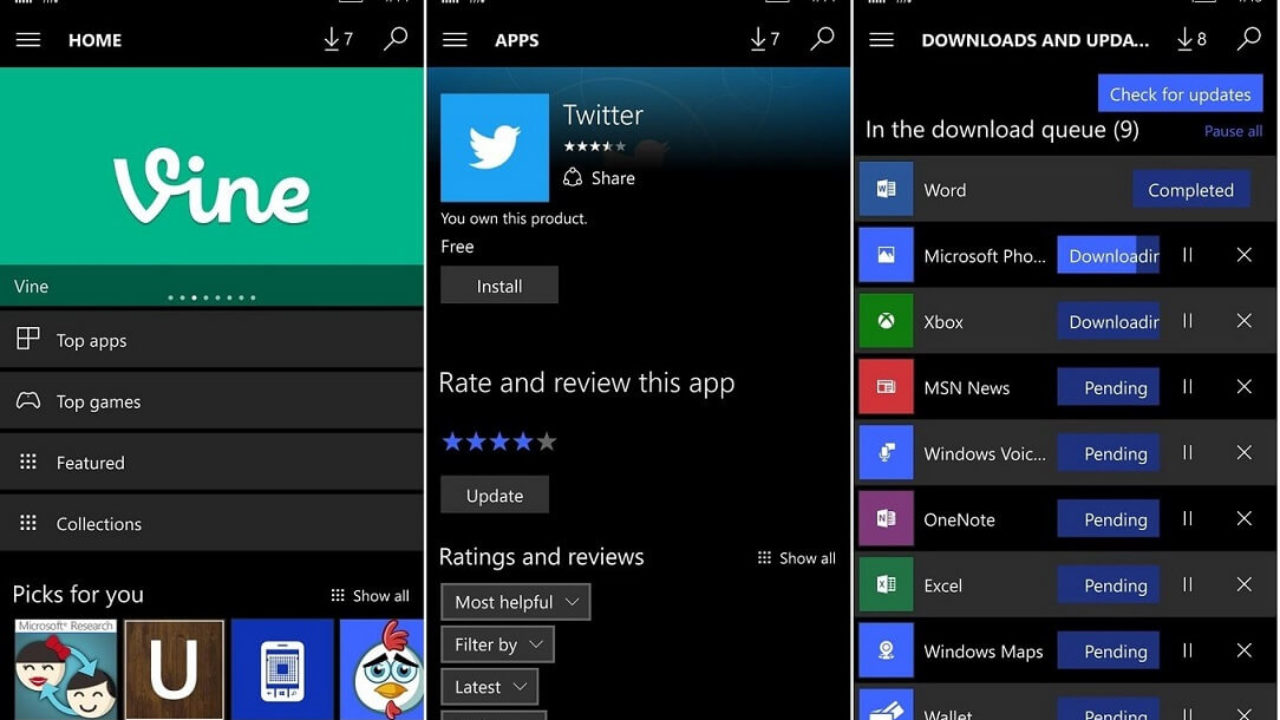Screen dimensions: 1280x720
Task: Tap the Pause all link
Action: [x=1233, y=131]
